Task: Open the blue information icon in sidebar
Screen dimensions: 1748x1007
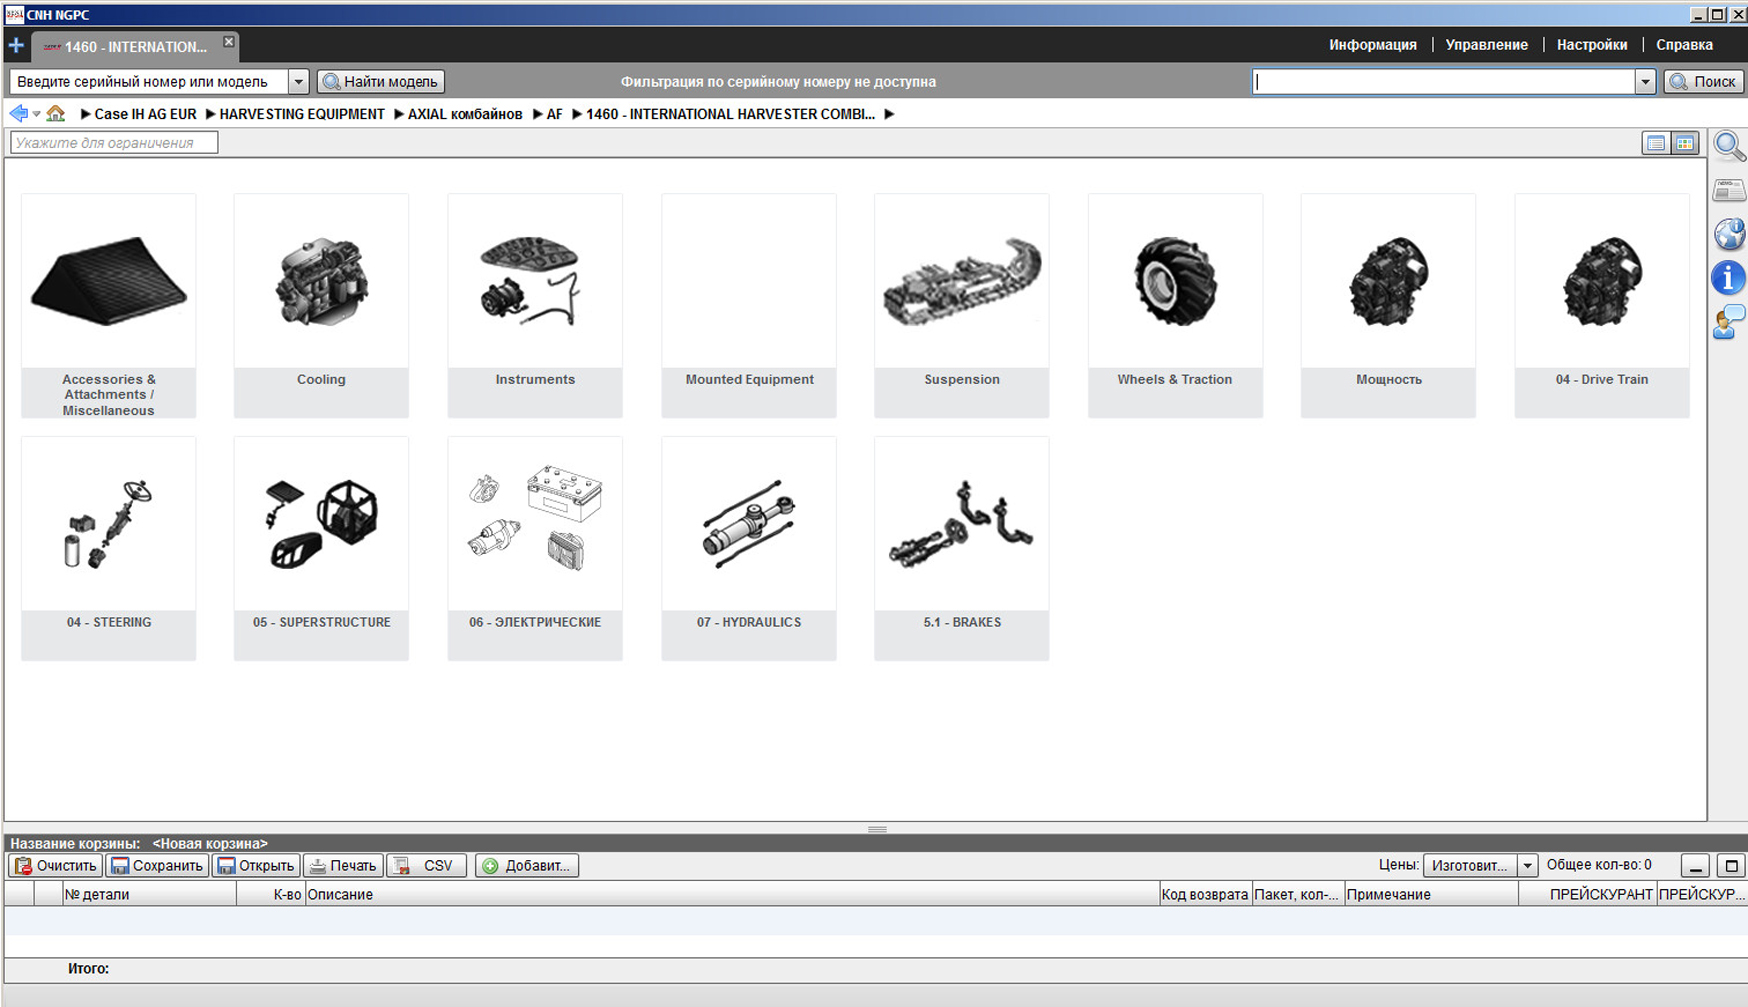Action: 1729,278
